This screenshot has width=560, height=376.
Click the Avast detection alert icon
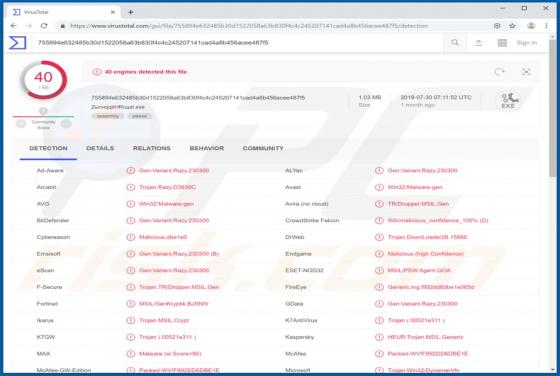(x=379, y=187)
